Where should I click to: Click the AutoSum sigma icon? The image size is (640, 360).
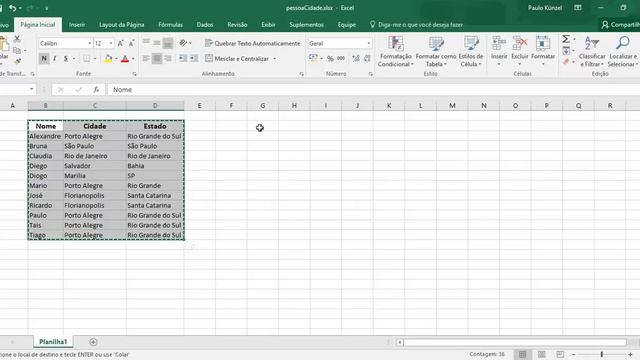566,39
